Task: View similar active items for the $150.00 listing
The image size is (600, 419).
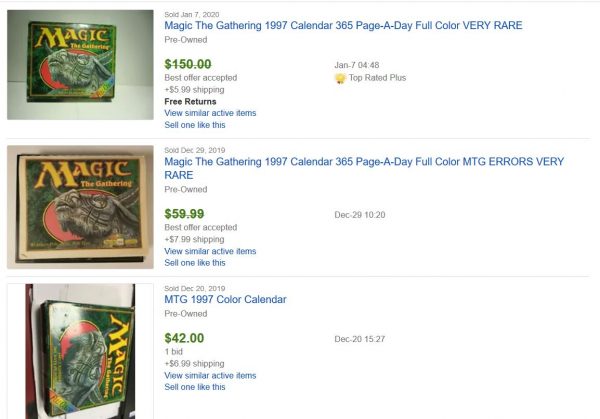Action: [210, 113]
